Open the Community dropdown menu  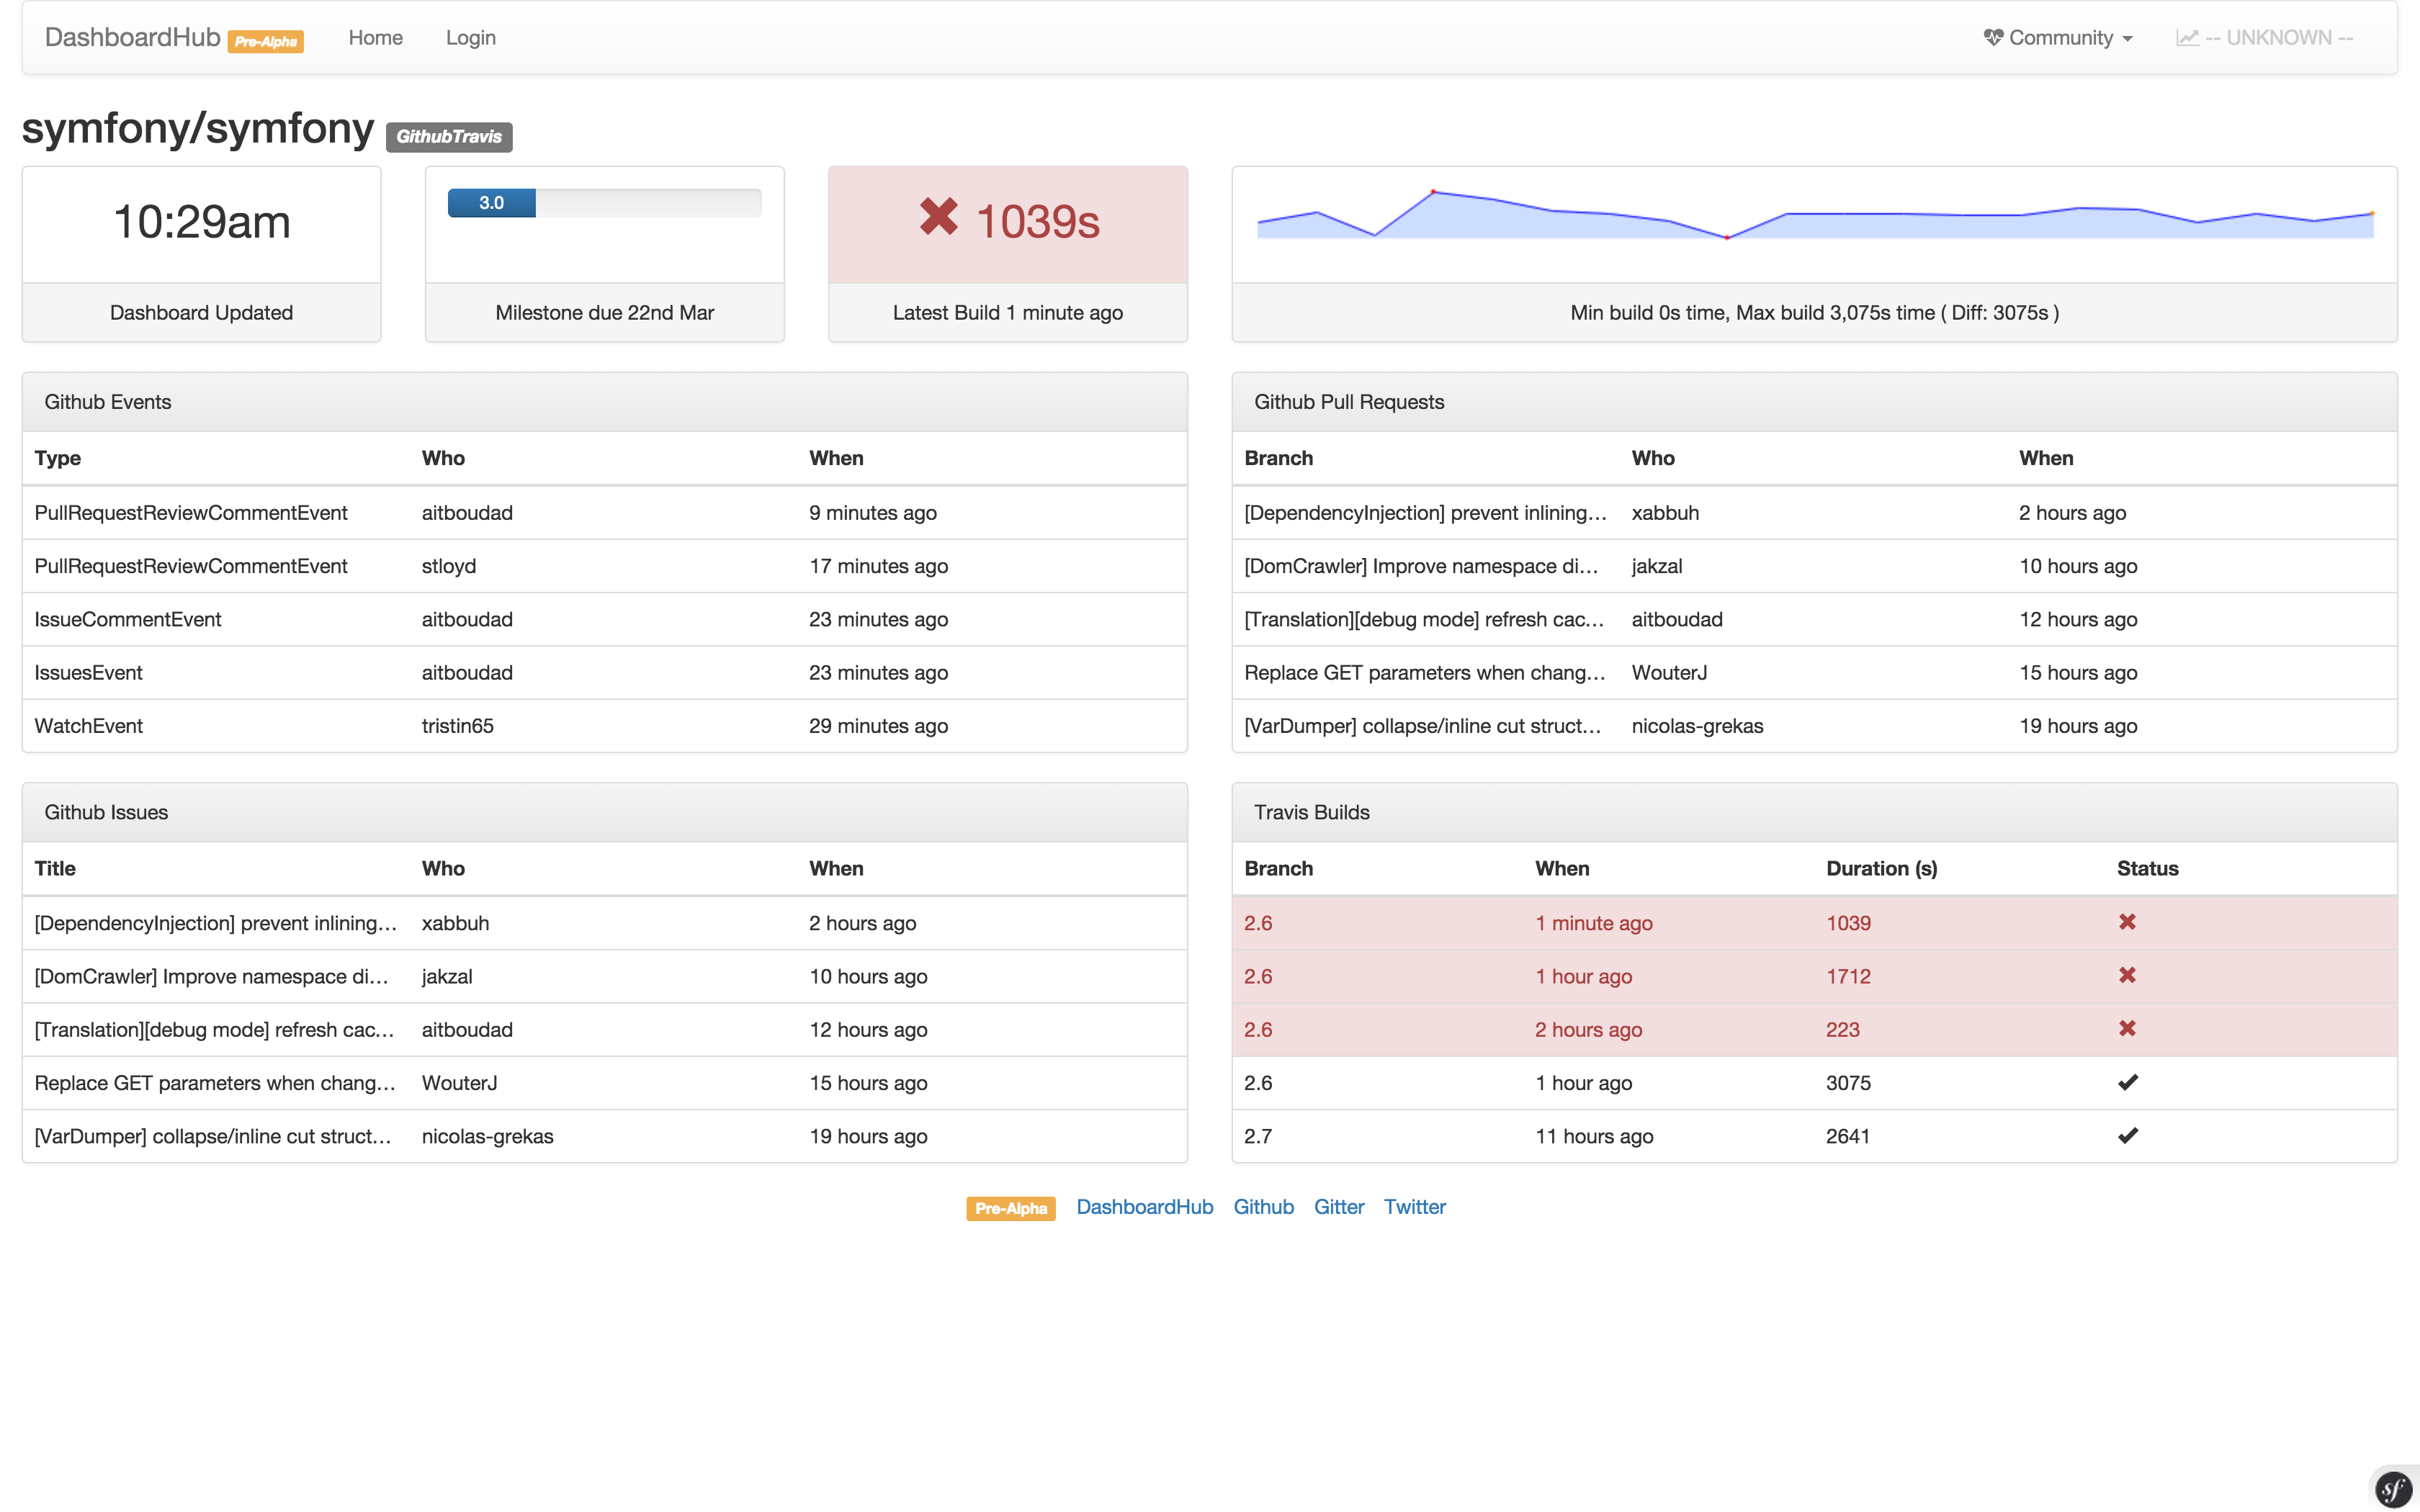click(2058, 37)
